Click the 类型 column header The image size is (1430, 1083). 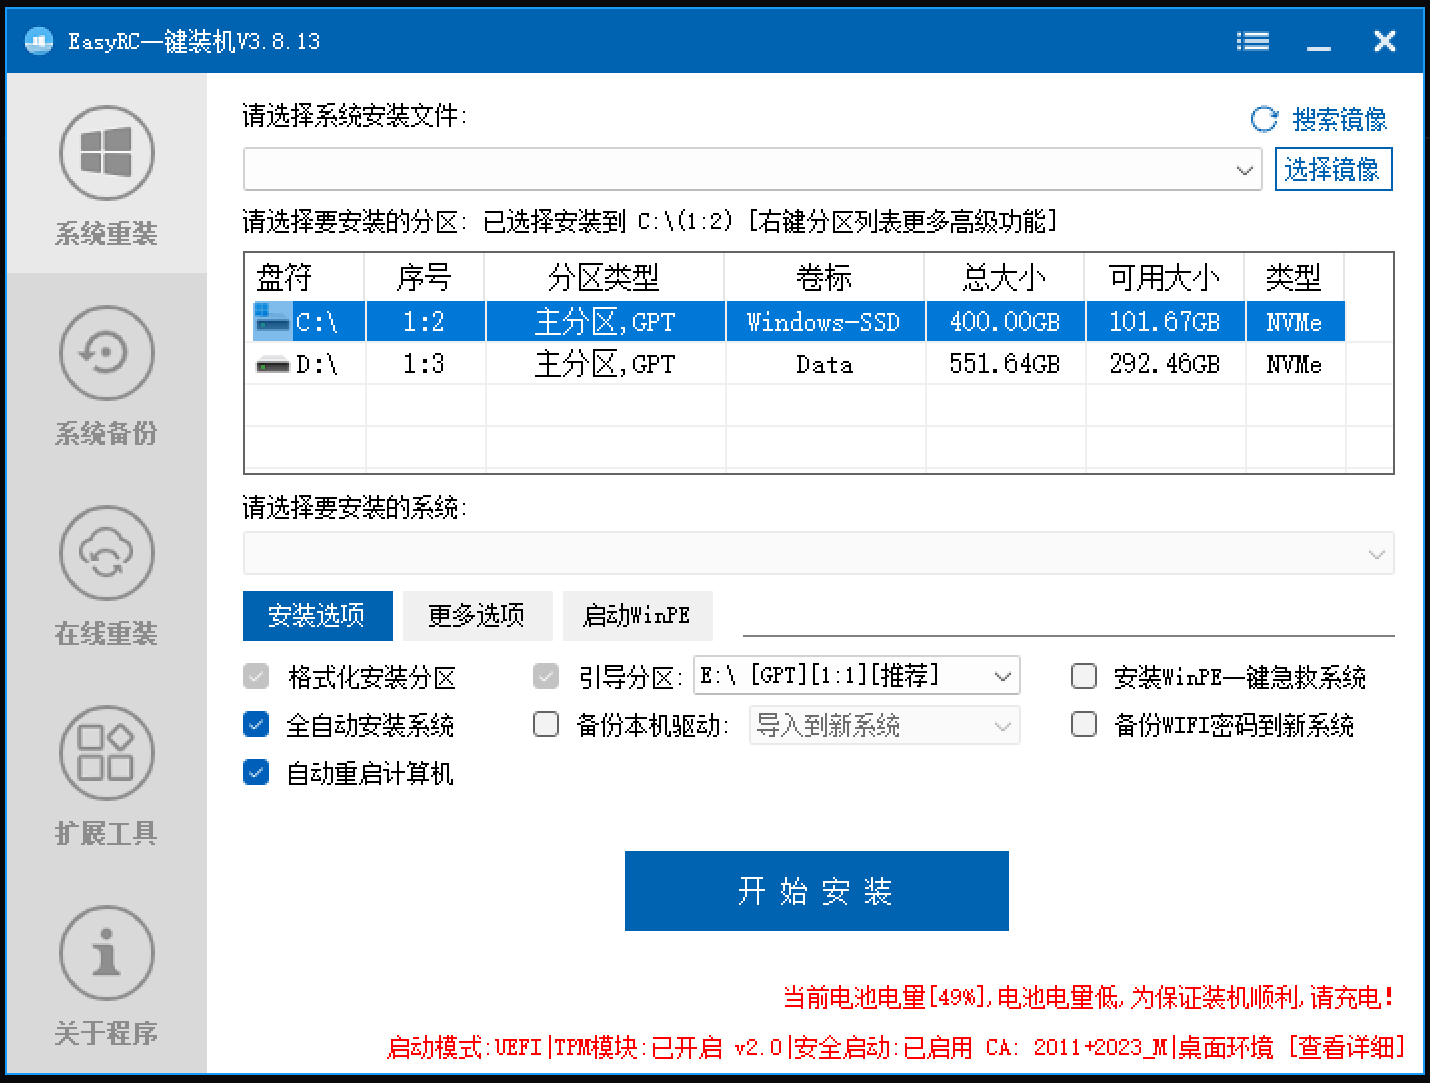(1295, 277)
